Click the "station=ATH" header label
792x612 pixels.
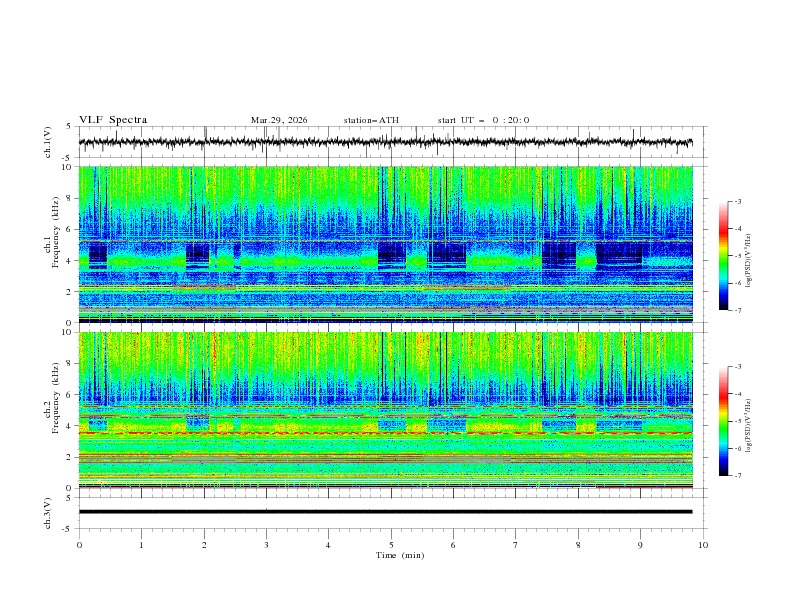pos(371,120)
